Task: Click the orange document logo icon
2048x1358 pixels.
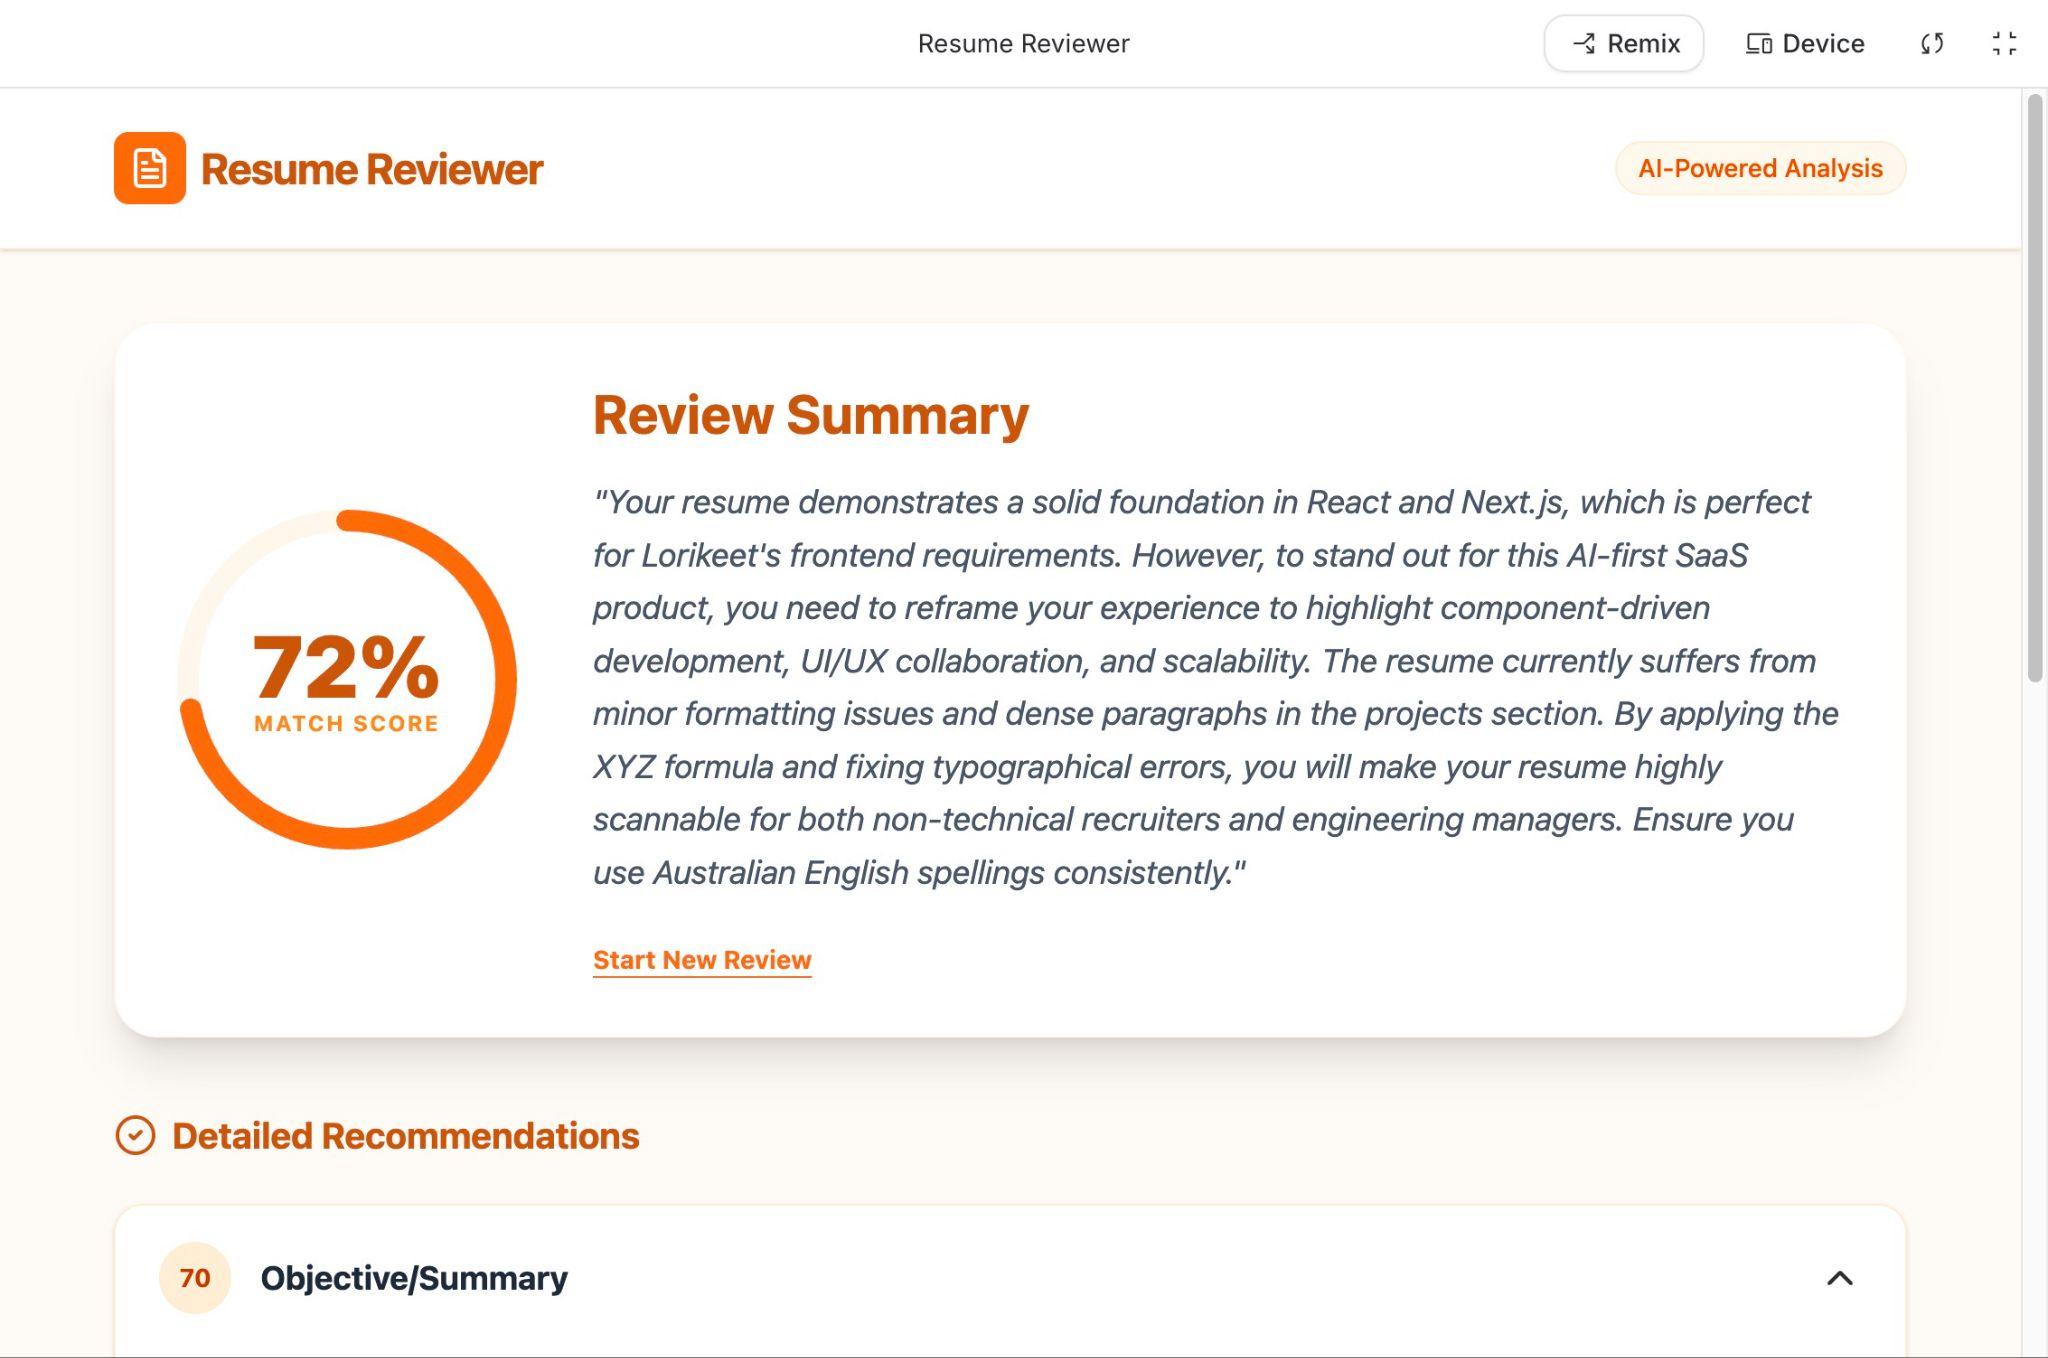Action: point(150,168)
